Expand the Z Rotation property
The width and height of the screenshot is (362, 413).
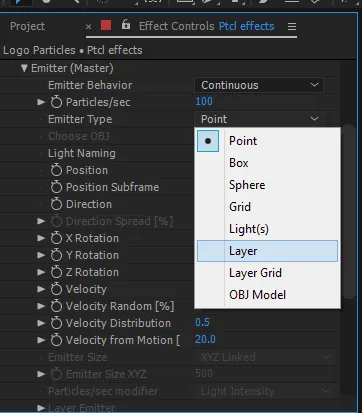(41, 272)
